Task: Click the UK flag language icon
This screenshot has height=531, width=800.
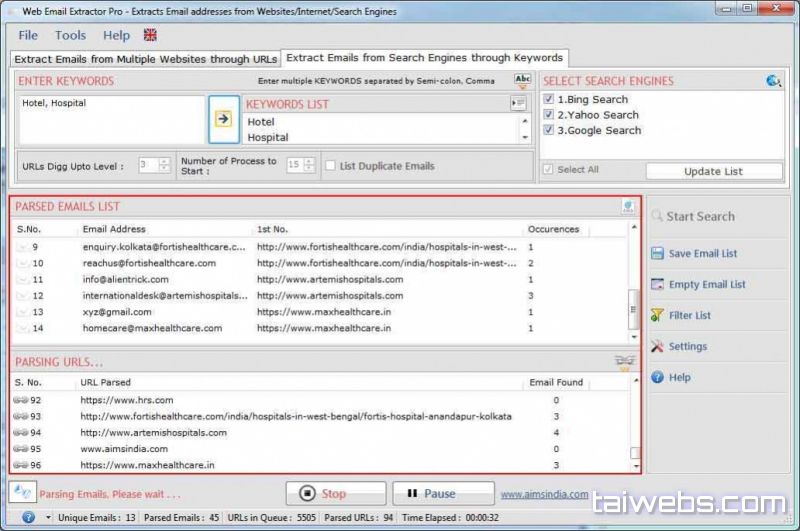Action: 150,35
